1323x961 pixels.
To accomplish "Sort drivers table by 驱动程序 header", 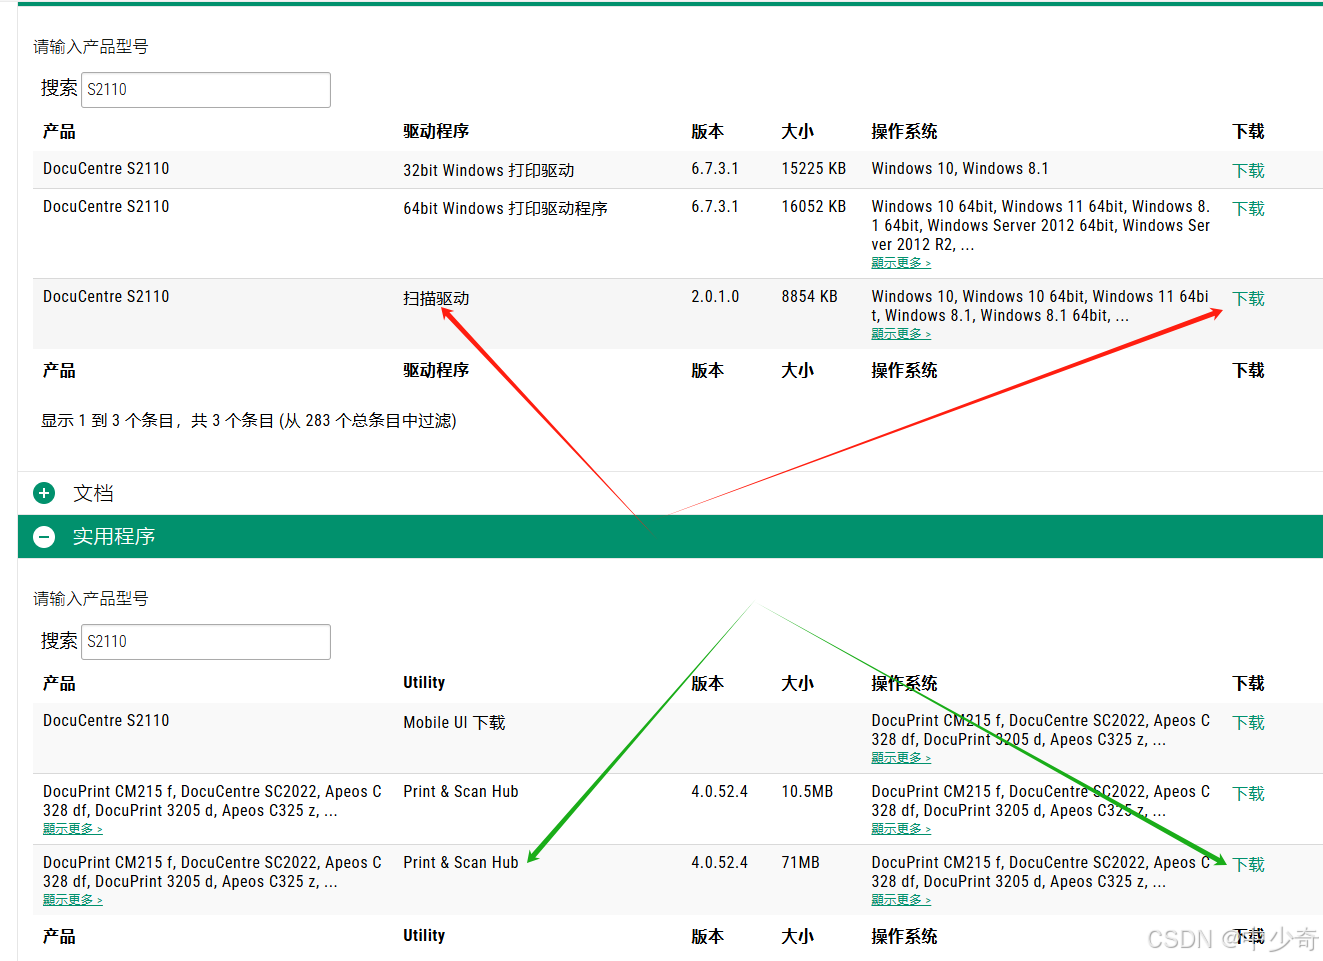I will tap(436, 132).
